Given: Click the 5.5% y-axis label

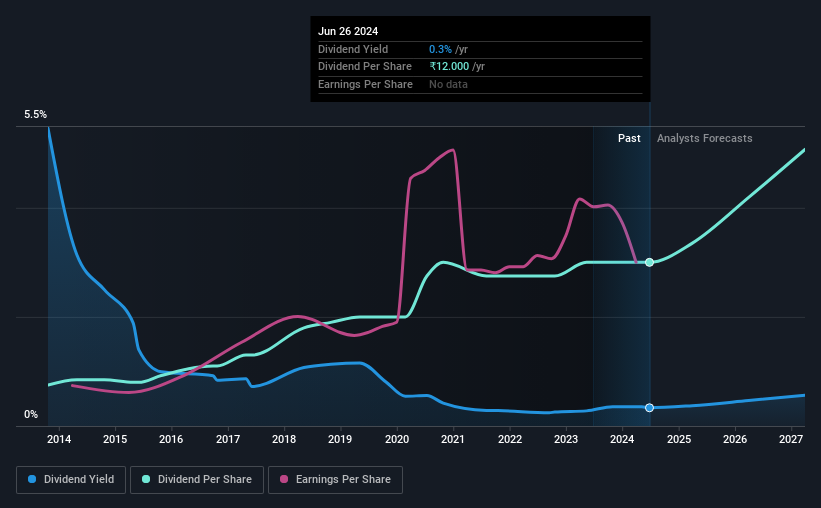Looking at the screenshot, I should (x=35, y=114).
